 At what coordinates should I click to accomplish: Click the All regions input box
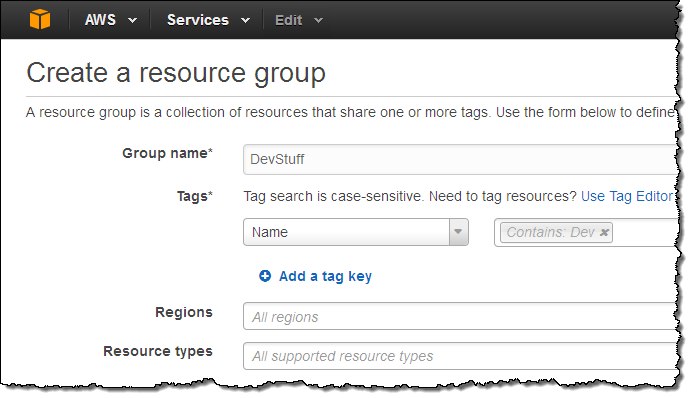pos(460,316)
